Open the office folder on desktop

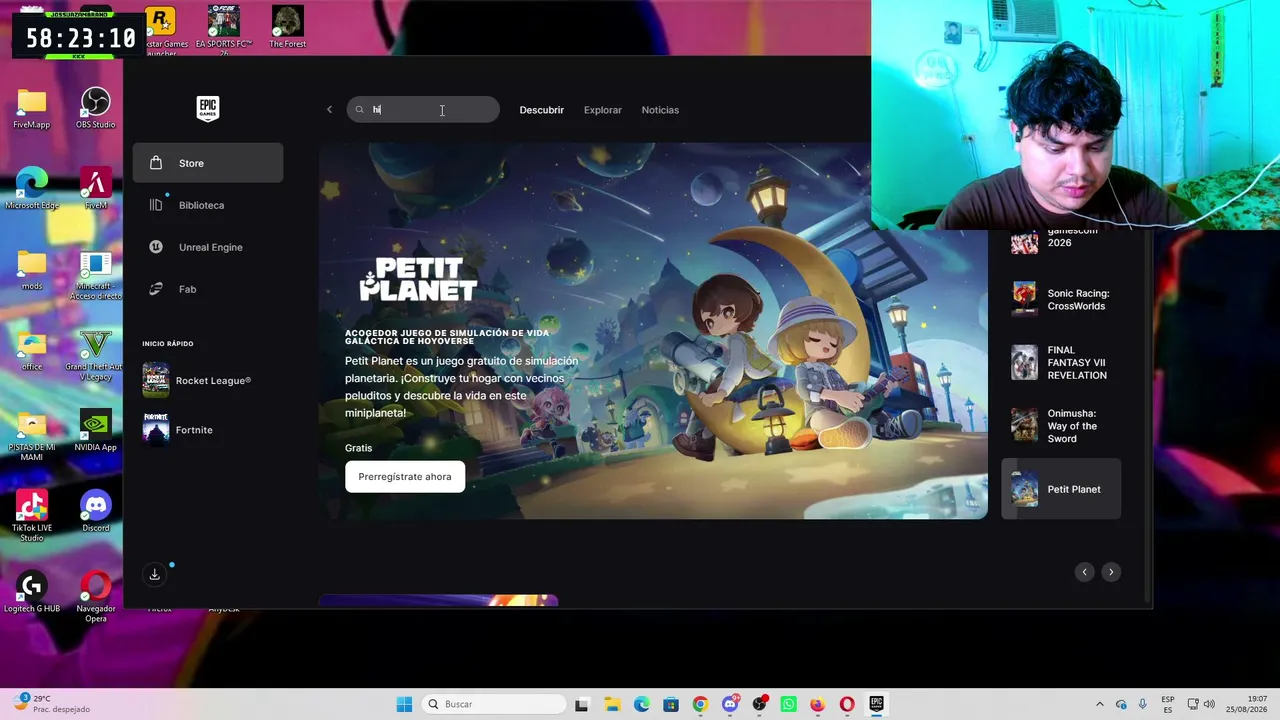click(x=32, y=352)
